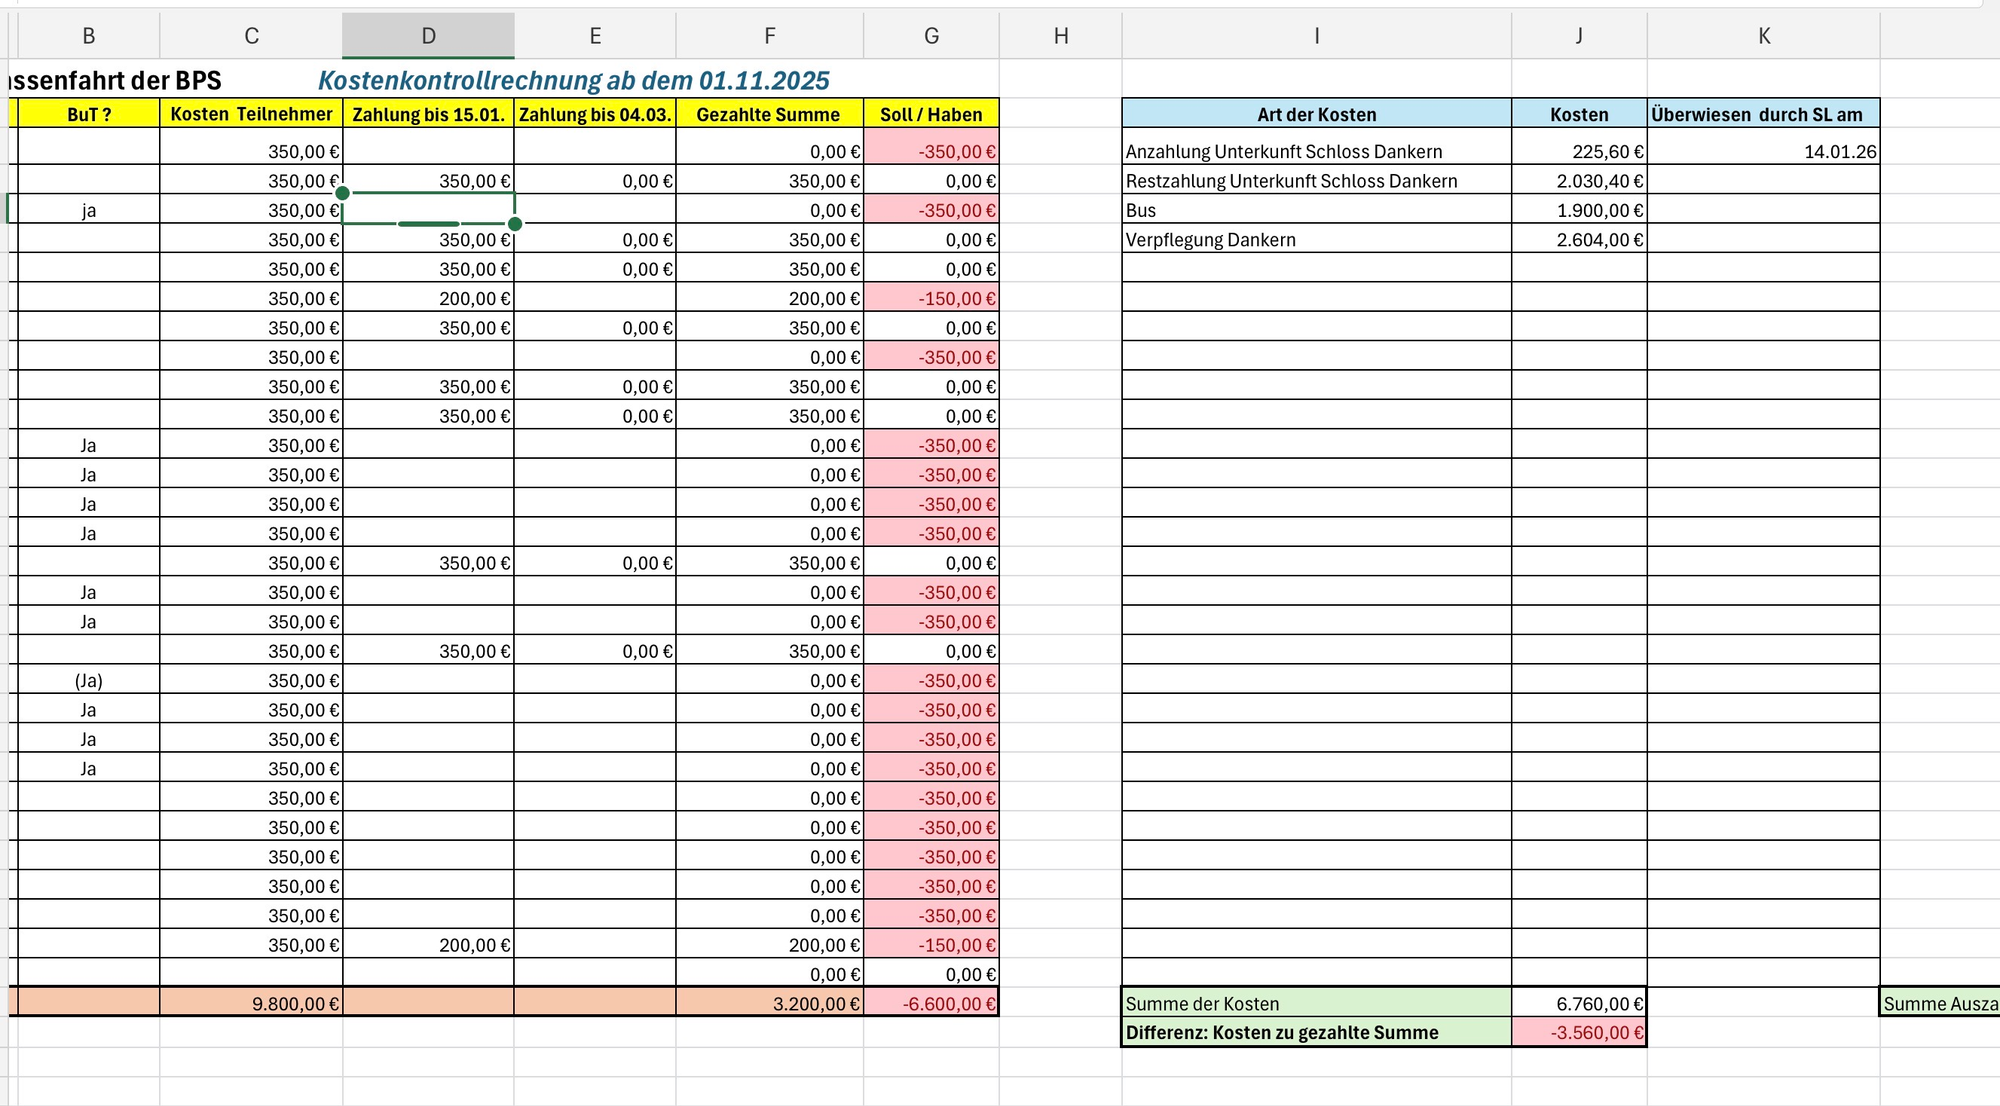The width and height of the screenshot is (2000, 1106).
Task: Select the 'Soll / Haben' header cell
Action: pos(931,114)
